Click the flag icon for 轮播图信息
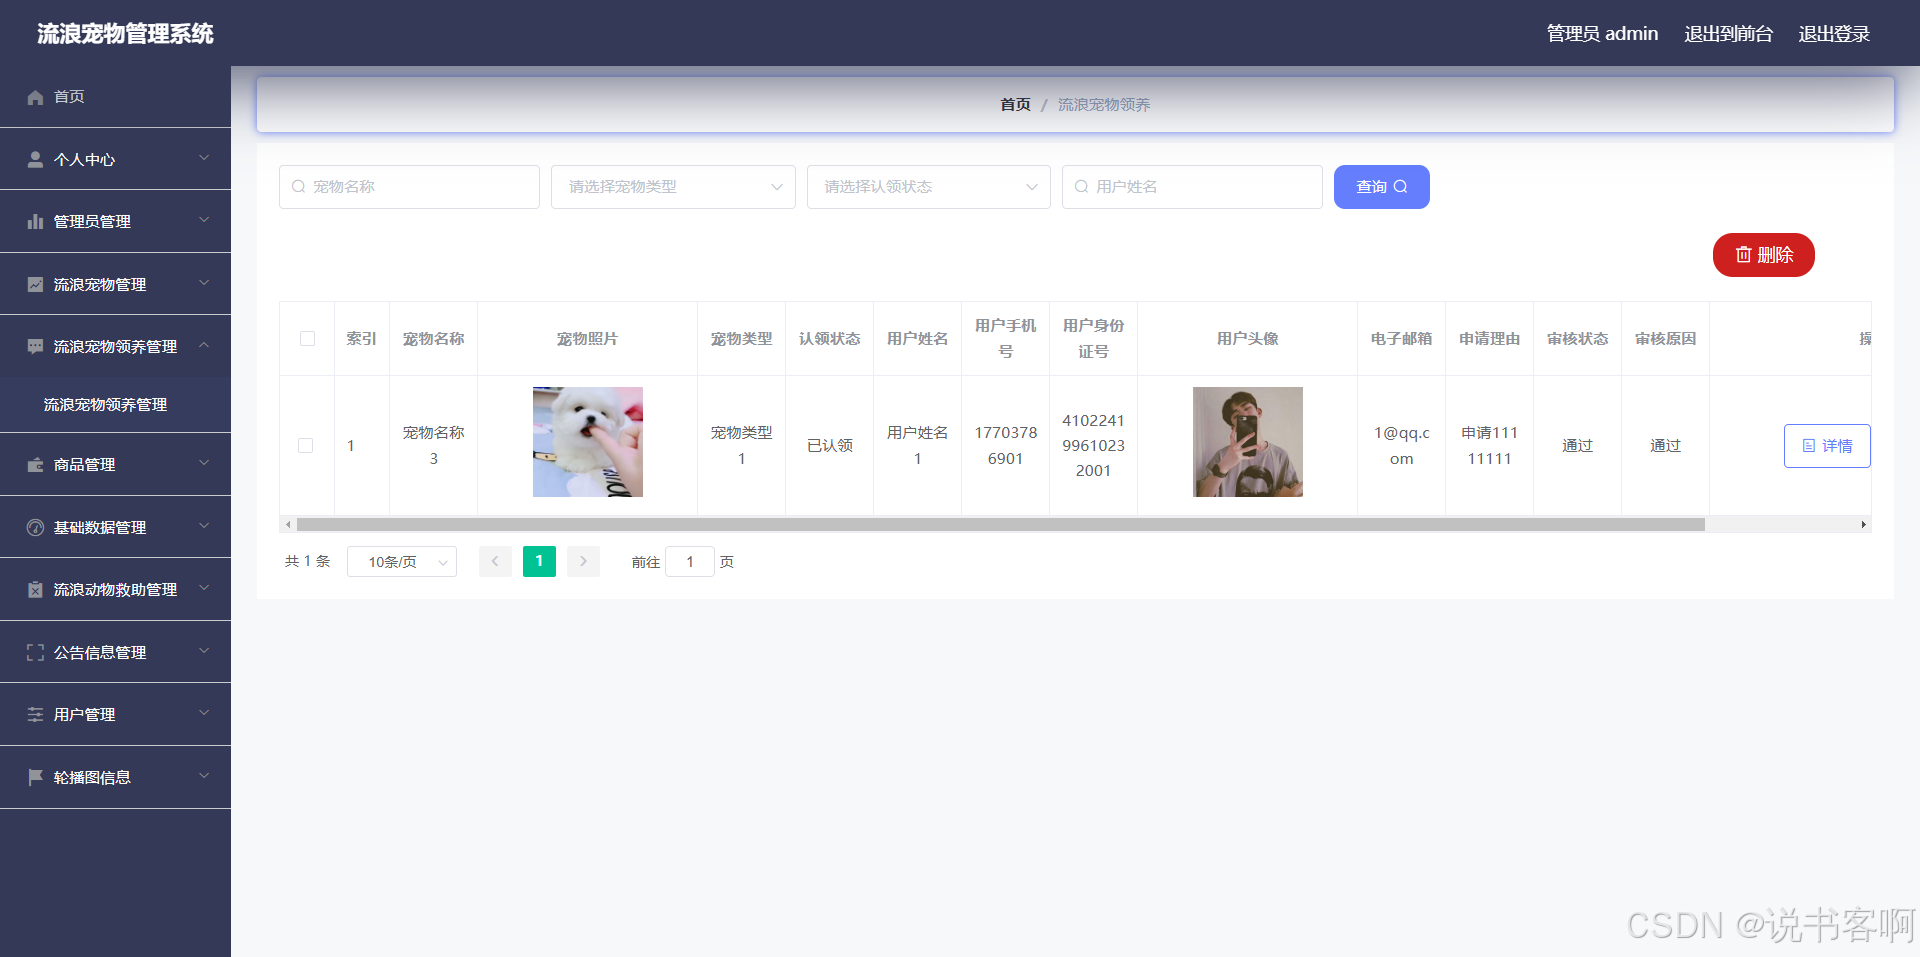1920x957 pixels. tap(35, 777)
